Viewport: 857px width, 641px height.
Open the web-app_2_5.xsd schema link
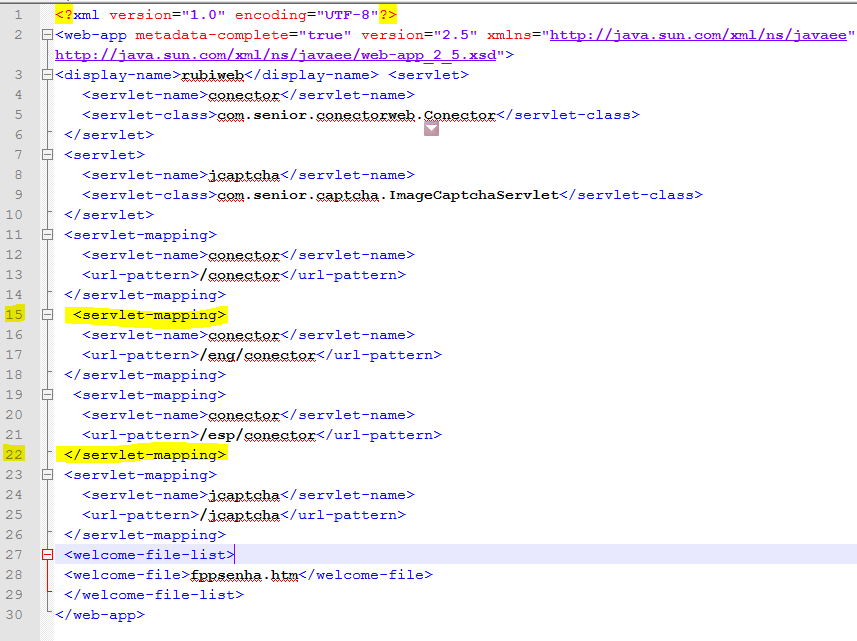[275, 55]
